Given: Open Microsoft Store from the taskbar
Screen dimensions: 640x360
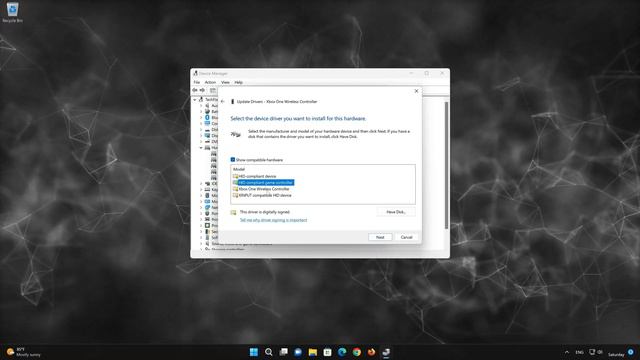Looking at the screenshot, I should click(x=327, y=352).
